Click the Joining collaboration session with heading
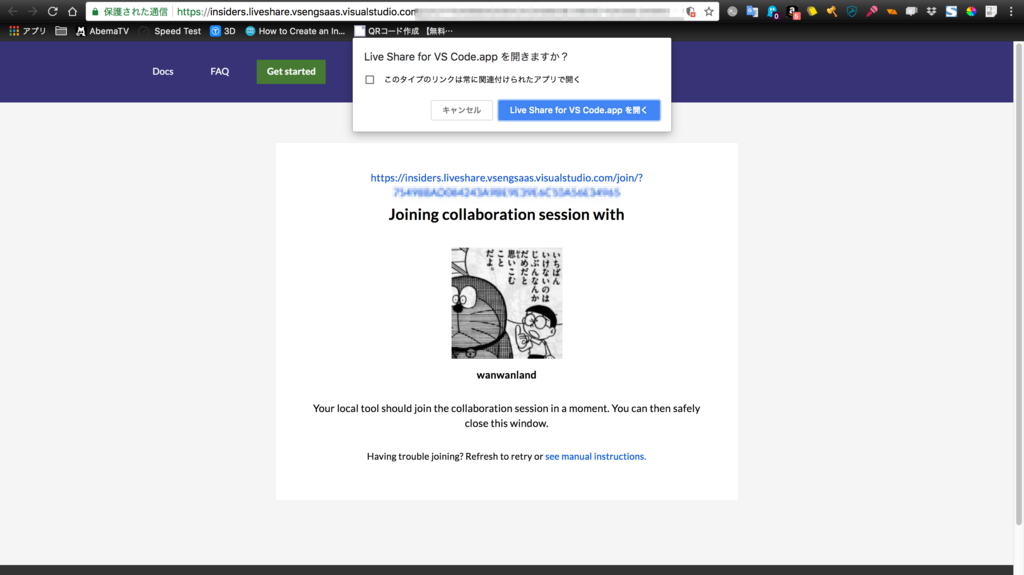Image resolution: width=1024 pixels, height=575 pixels. point(507,214)
